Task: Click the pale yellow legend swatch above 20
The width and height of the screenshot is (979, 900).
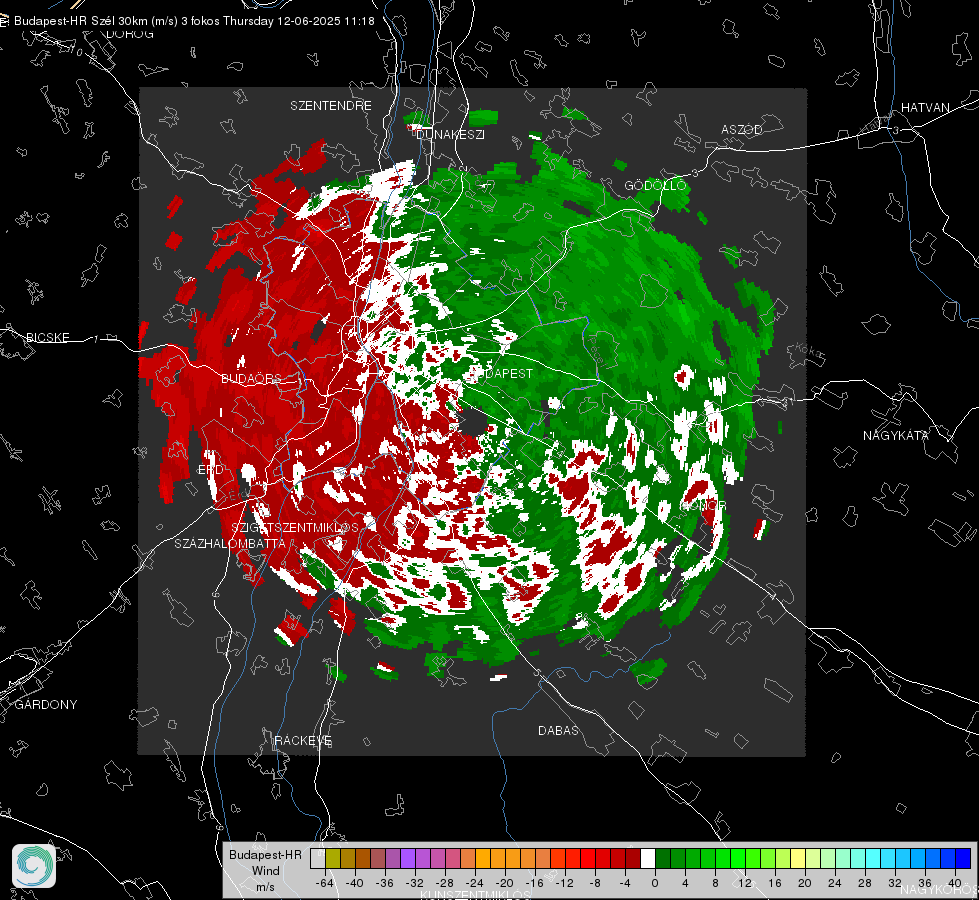Action: pyautogui.click(x=798, y=858)
